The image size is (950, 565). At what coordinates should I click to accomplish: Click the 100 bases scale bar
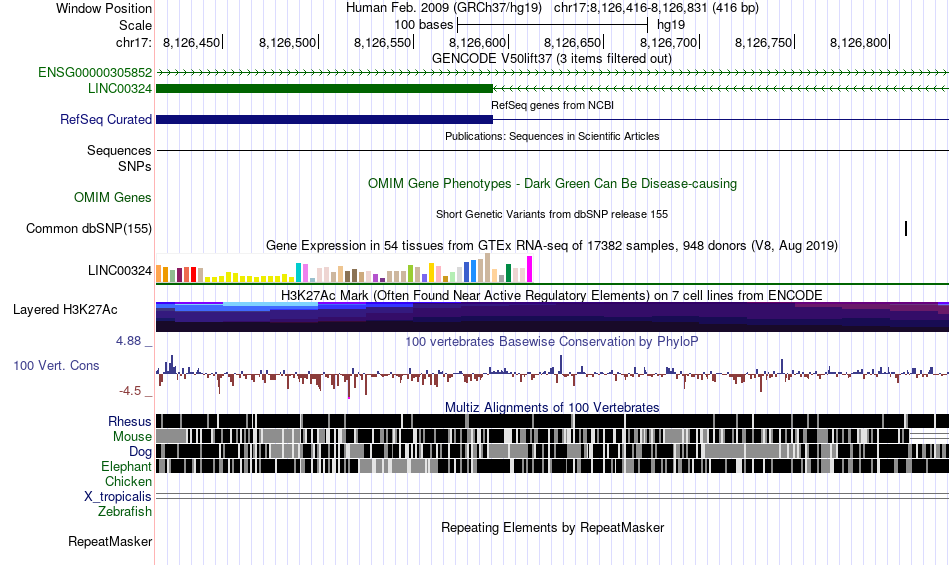(x=553, y=25)
